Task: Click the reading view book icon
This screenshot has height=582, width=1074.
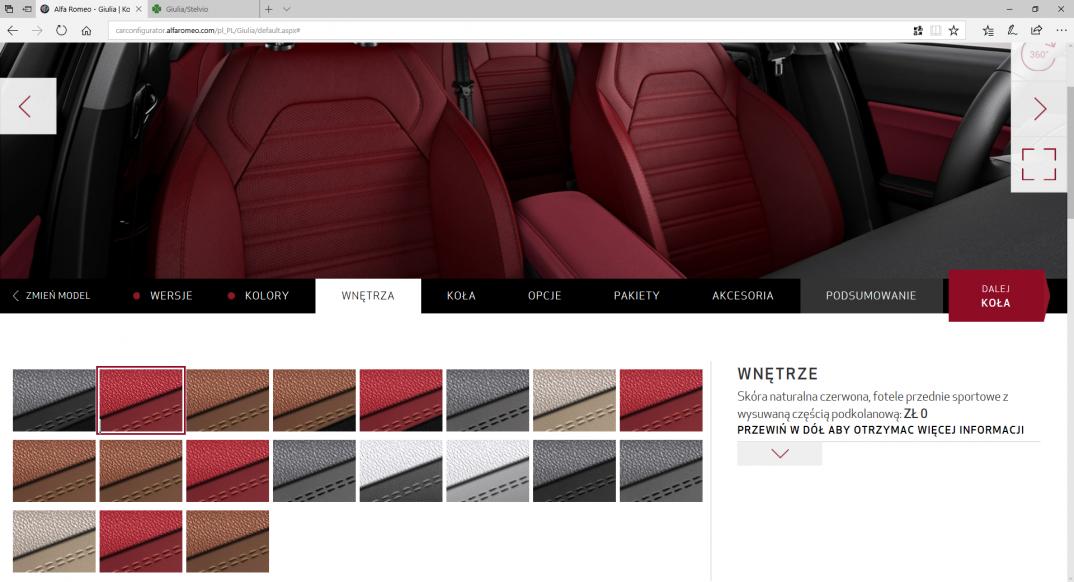Action: click(936, 30)
